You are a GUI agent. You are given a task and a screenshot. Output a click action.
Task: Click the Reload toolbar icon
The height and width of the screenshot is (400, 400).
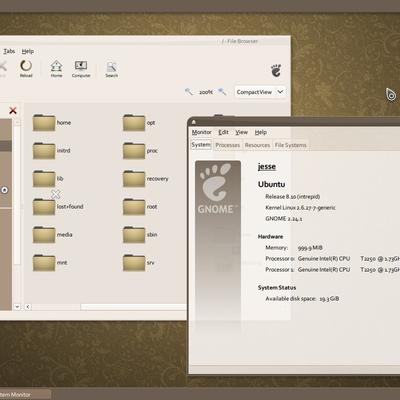coord(26,68)
